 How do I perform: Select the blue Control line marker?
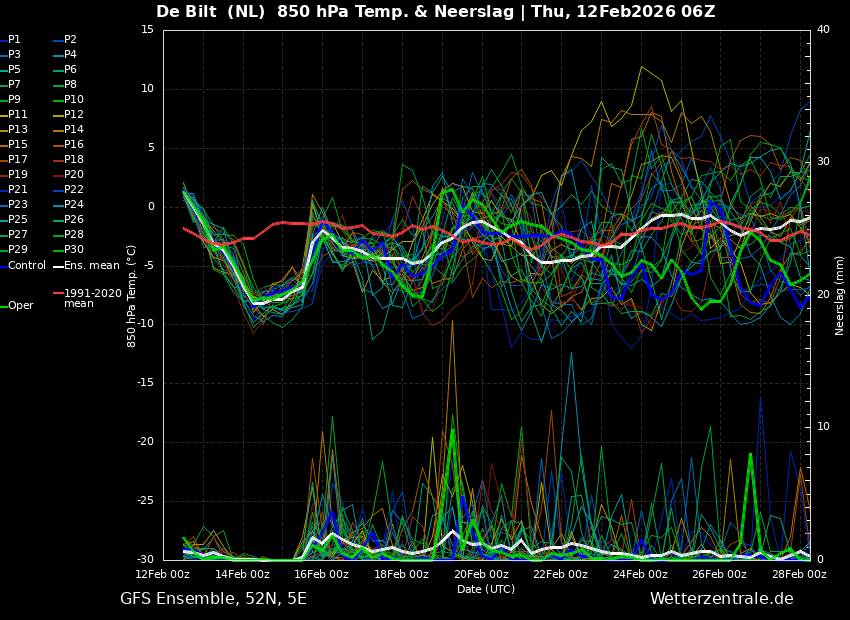(x=3, y=265)
